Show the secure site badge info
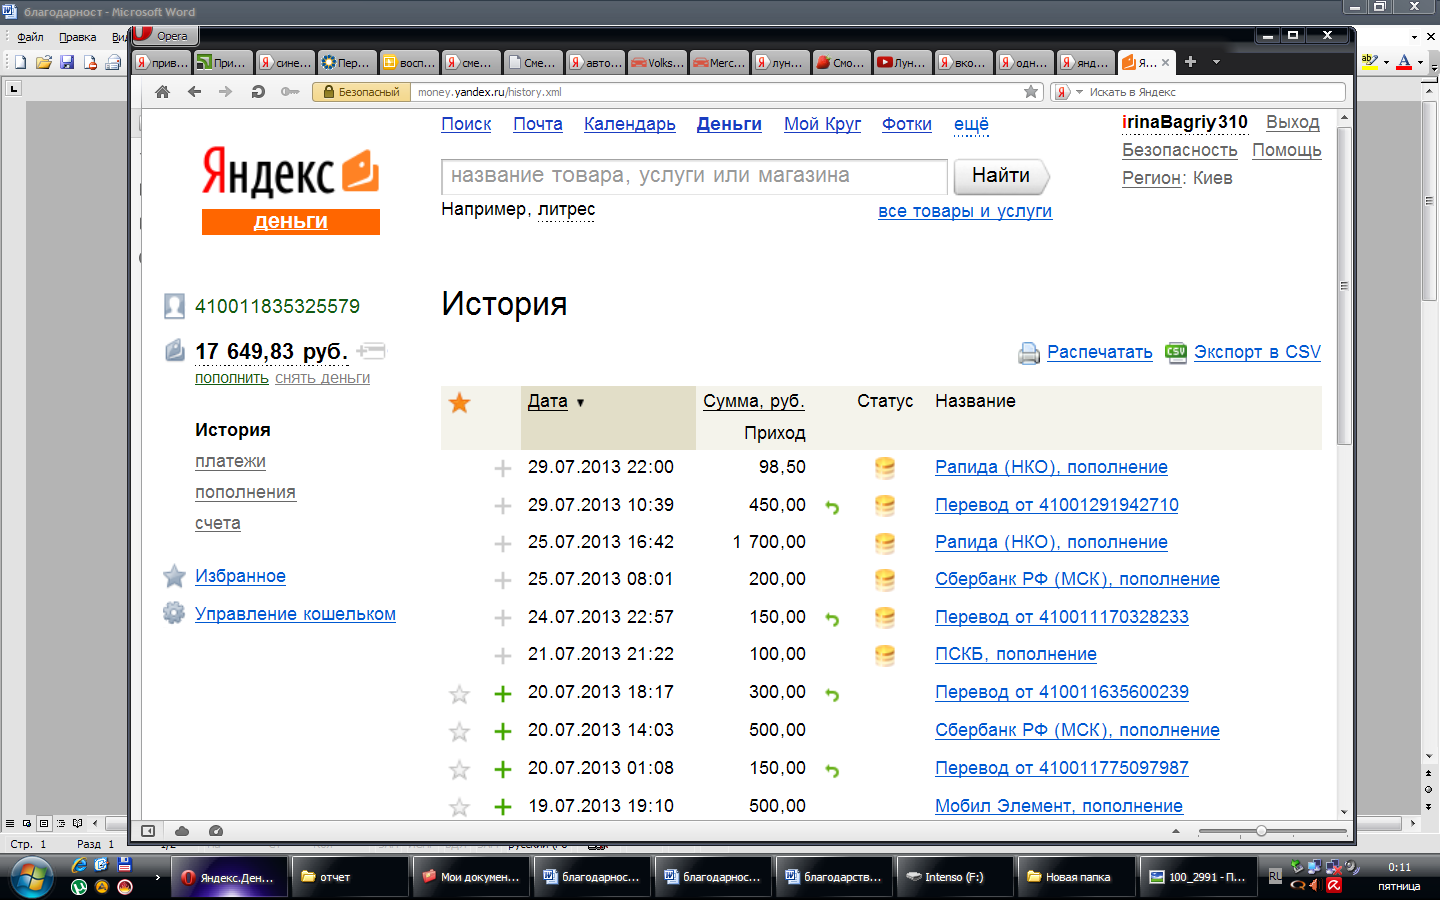Screen dimensions: 1440x900 [362, 92]
